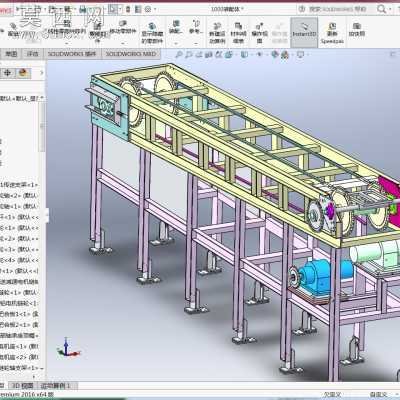The width and height of the screenshot is (400, 400).
Task: Open View Settings monitor icon
Action: tap(300, 54)
